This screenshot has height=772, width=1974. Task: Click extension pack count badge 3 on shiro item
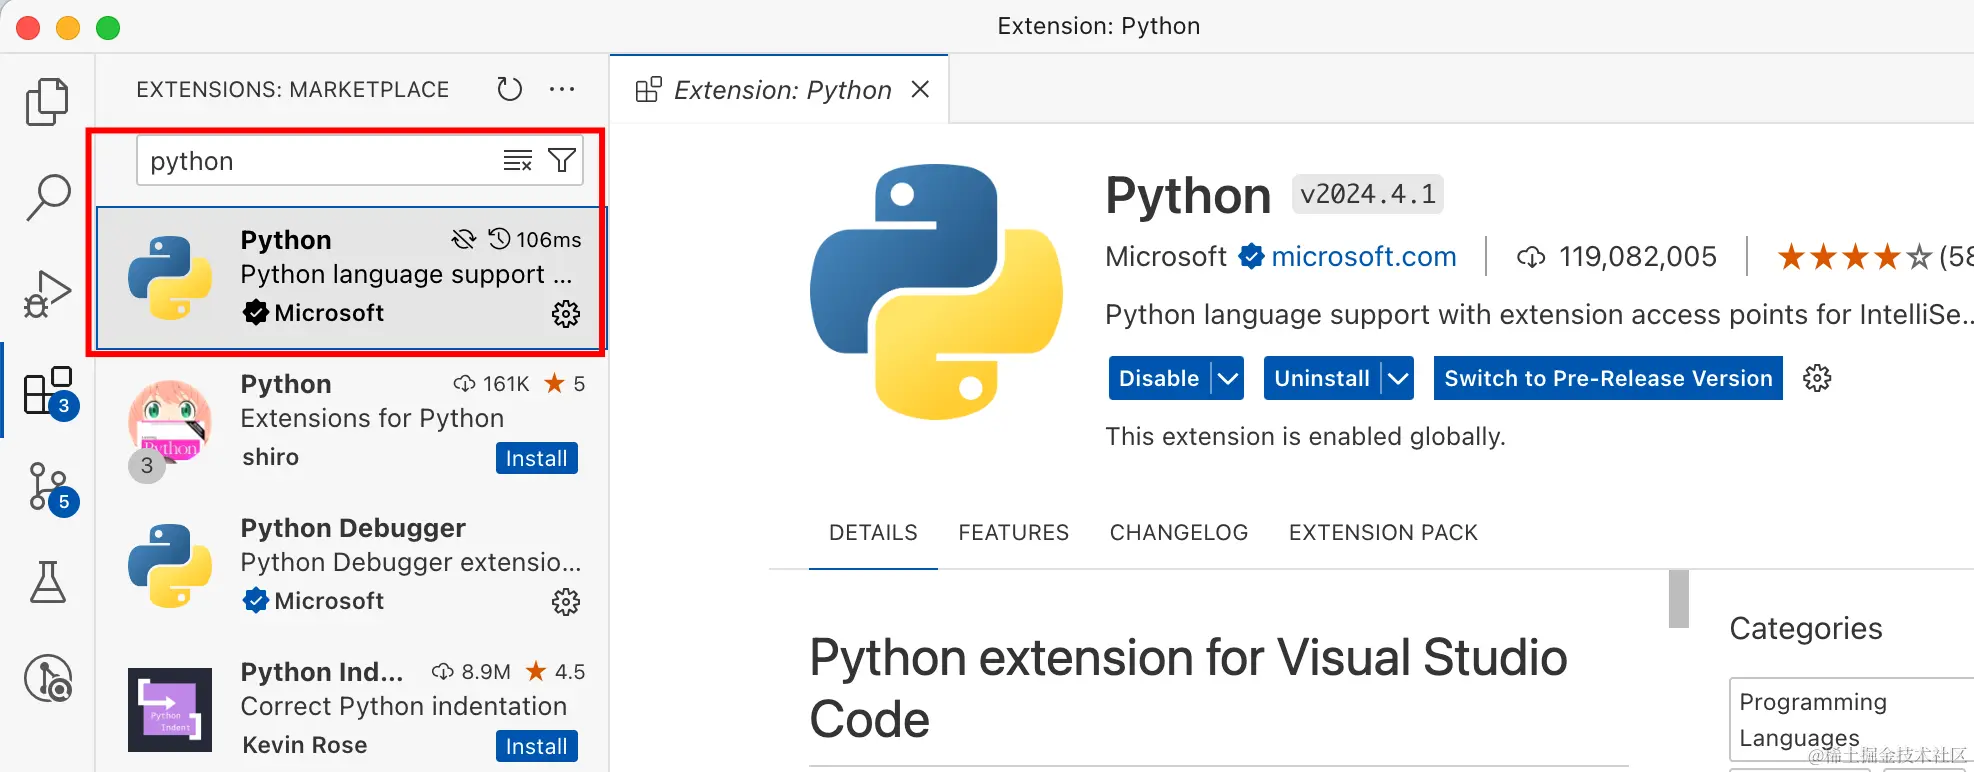click(147, 465)
